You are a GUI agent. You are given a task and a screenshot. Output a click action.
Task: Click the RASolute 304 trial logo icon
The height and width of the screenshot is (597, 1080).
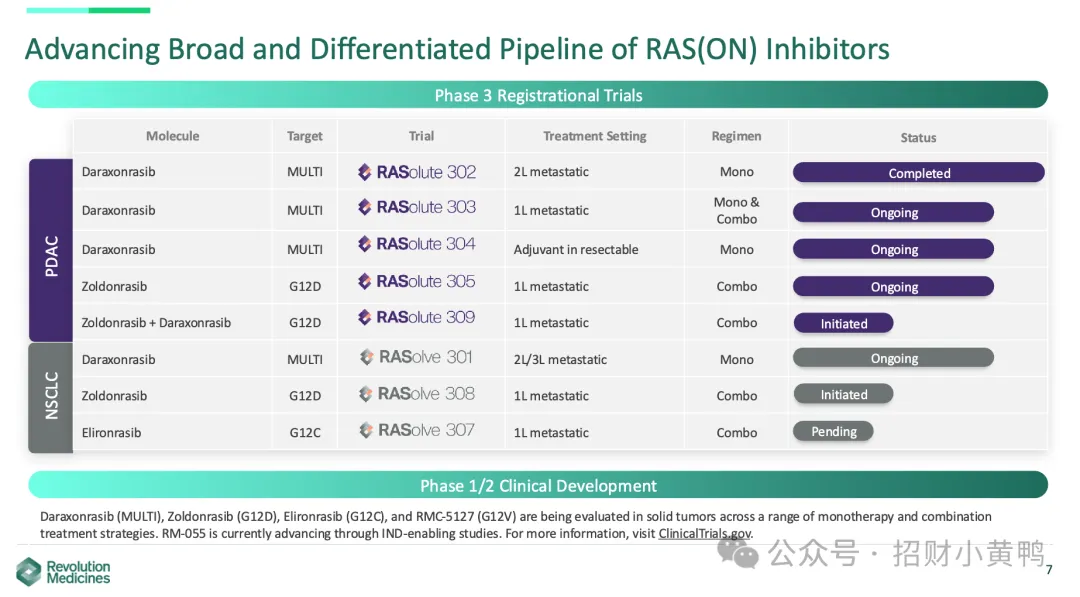click(365, 244)
